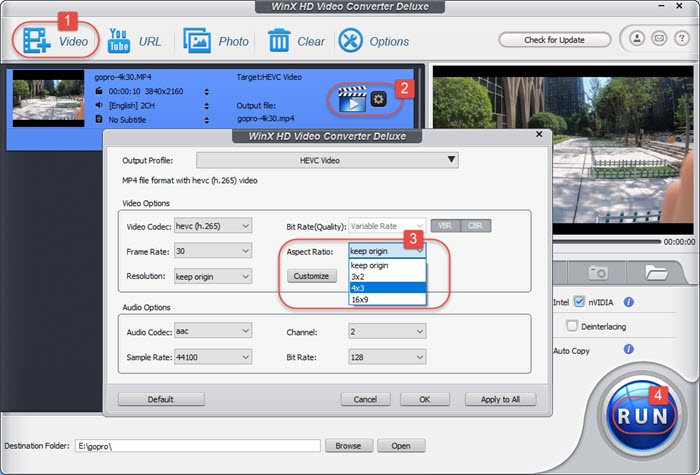
Task: Enable the Deinterlacing checkbox
Action: [x=572, y=325]
